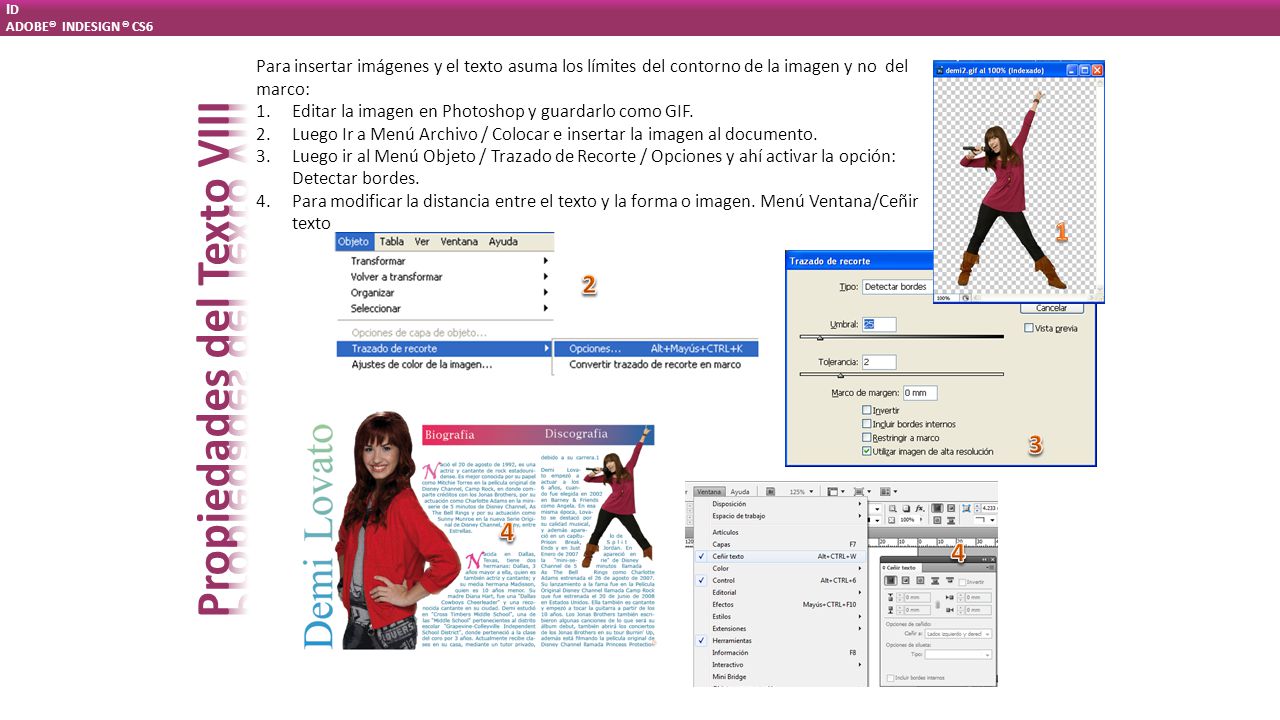Choose Trazado de recorte menu item
The height and width of the screenshot is (720, 1280).
444,349
